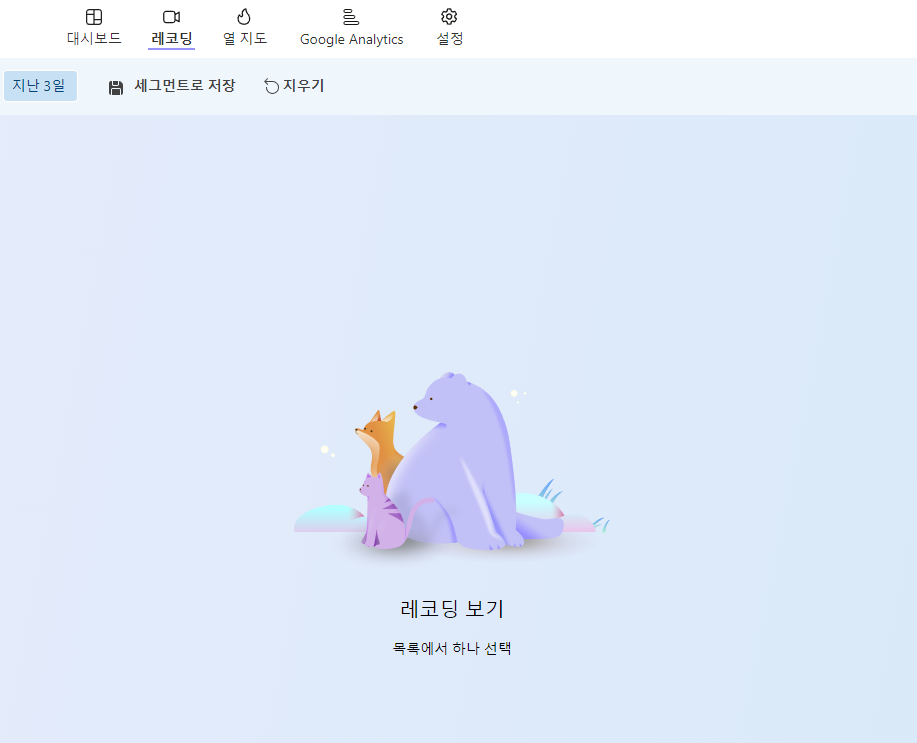Click the Google Analytics stacked-lines icon
The image size is (917, 743).
(x=351, y=17)
